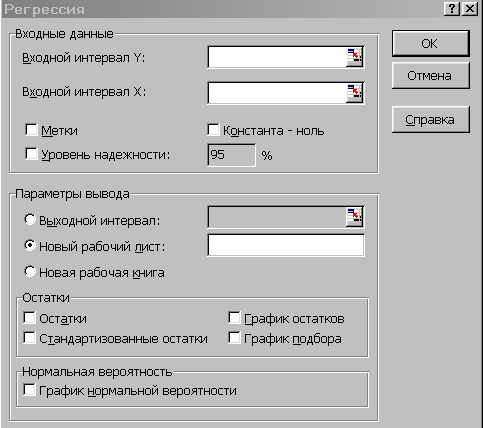Click the Параметры вывода group label
Image resolution: width=483 pixels, height=428 pixels.
(x=72, y=194)
